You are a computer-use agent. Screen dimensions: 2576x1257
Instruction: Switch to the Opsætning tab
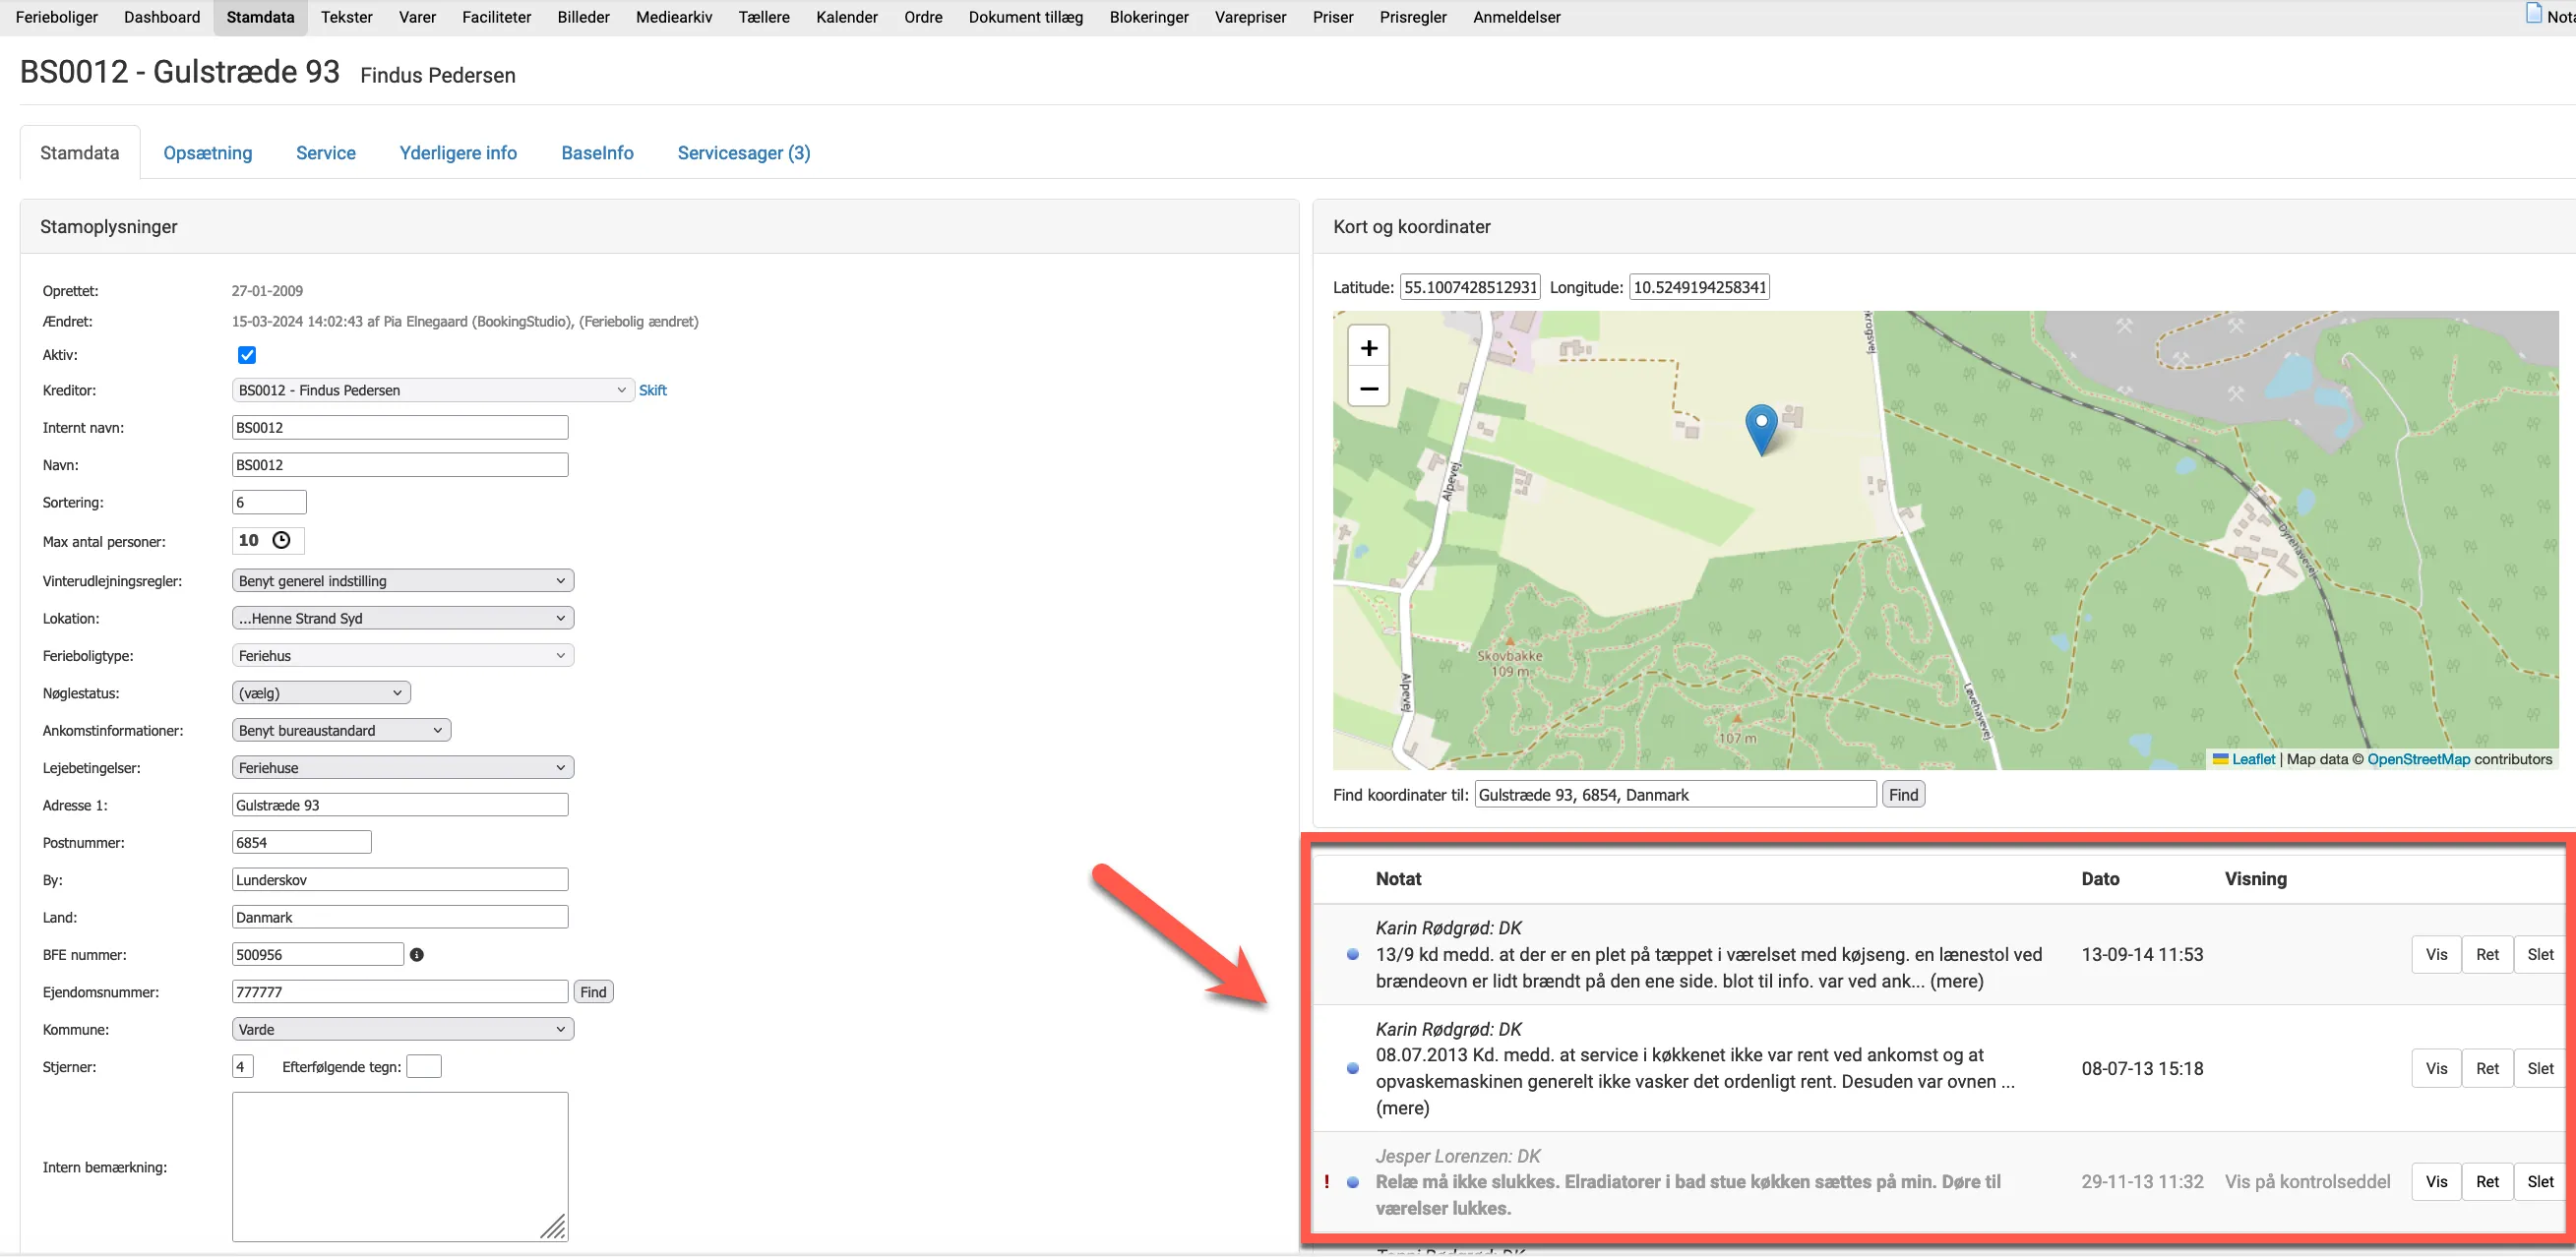(207, 152)
